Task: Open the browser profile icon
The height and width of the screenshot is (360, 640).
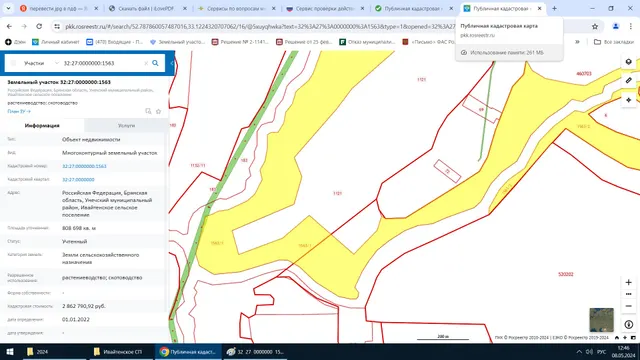Action: click(616, 27)
